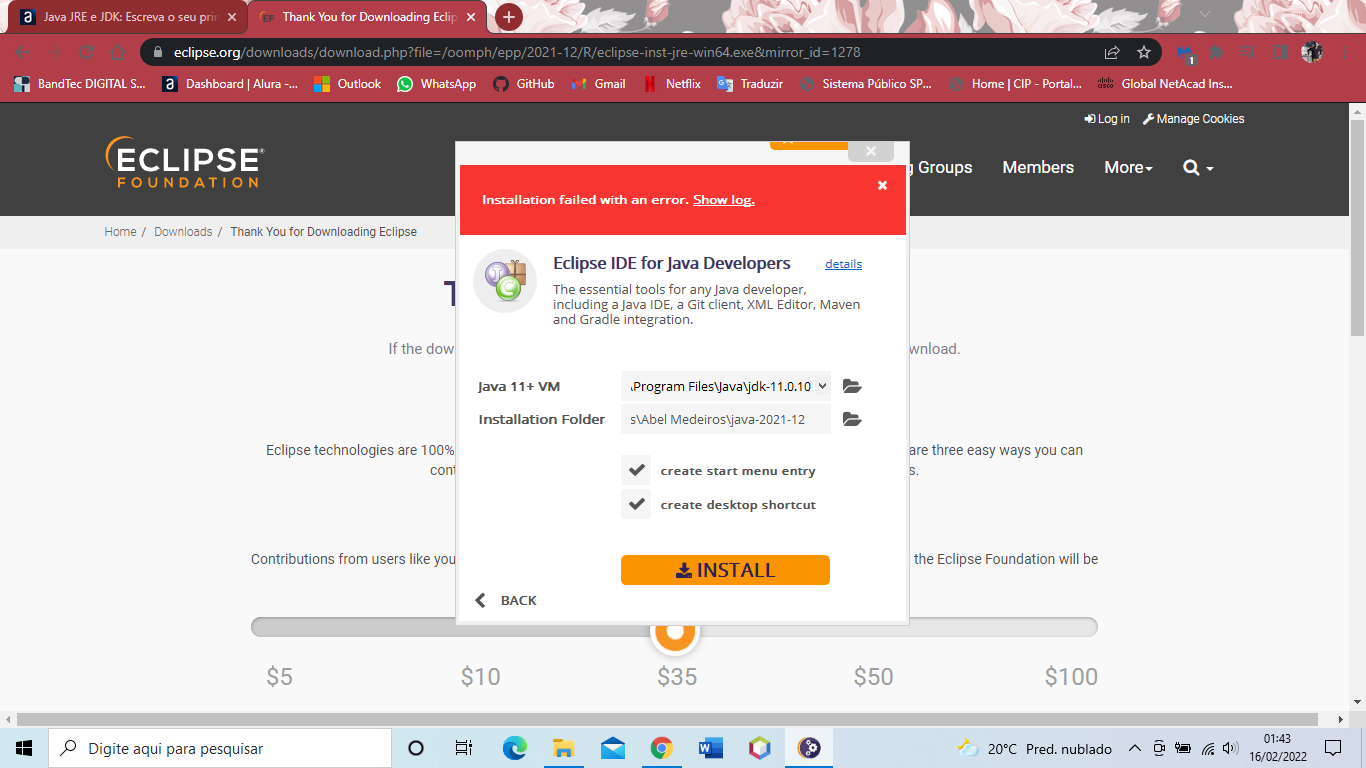
Task: Open the Sistema Público SP bookmark
Action: tap(866, 84)
